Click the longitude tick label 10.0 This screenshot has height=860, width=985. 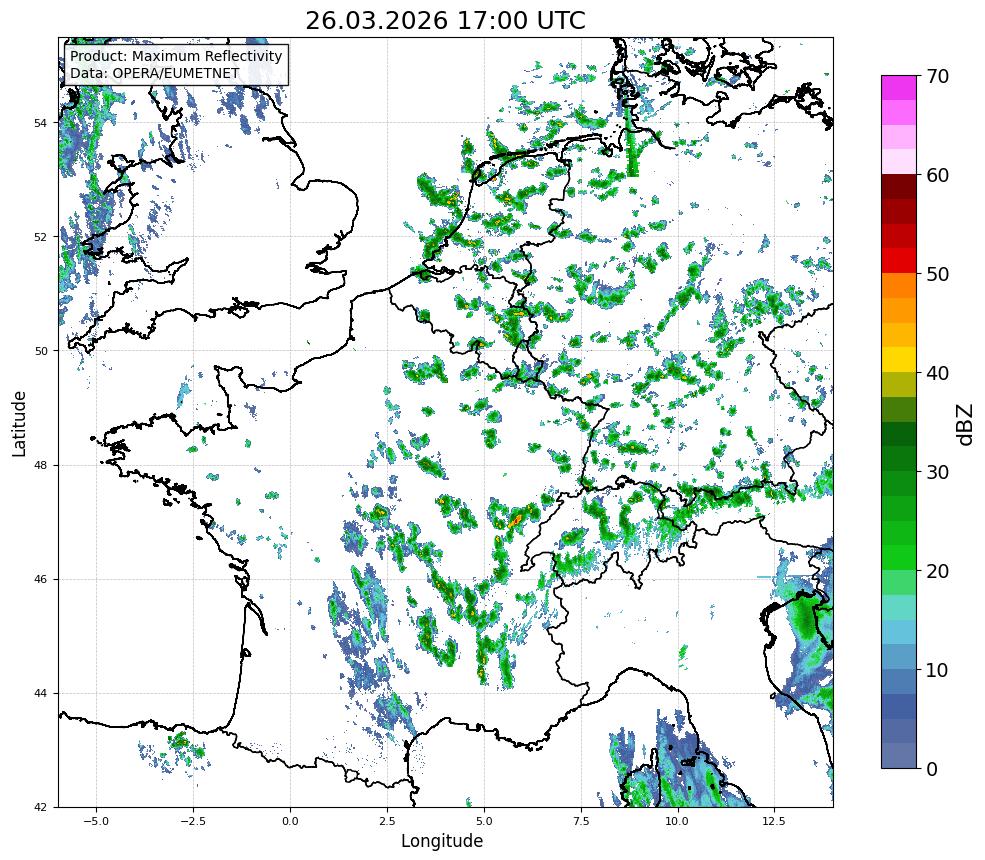pos(677,821)
